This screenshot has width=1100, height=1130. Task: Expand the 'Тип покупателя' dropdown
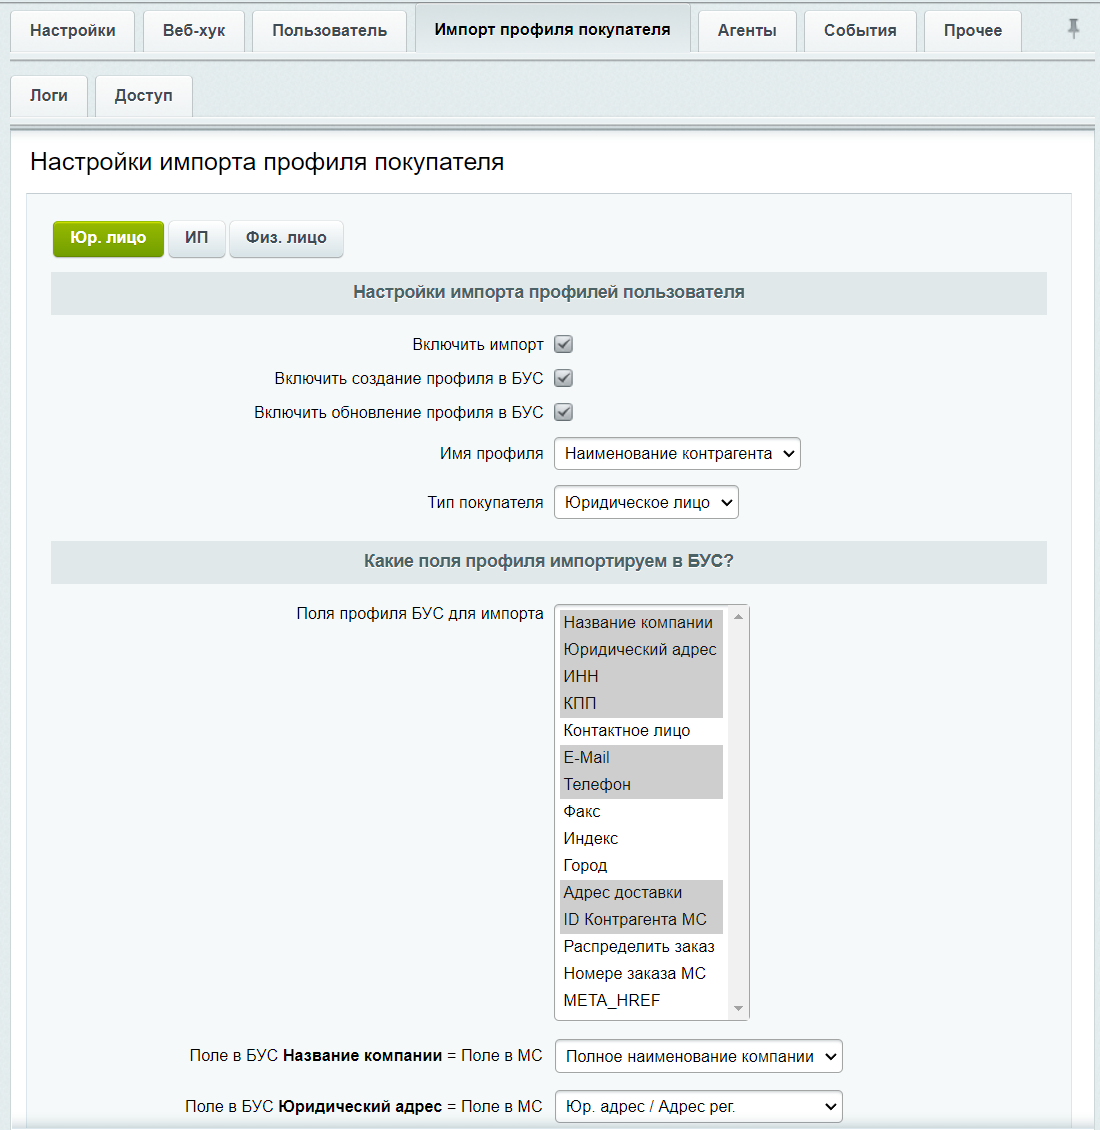(646, 503)
